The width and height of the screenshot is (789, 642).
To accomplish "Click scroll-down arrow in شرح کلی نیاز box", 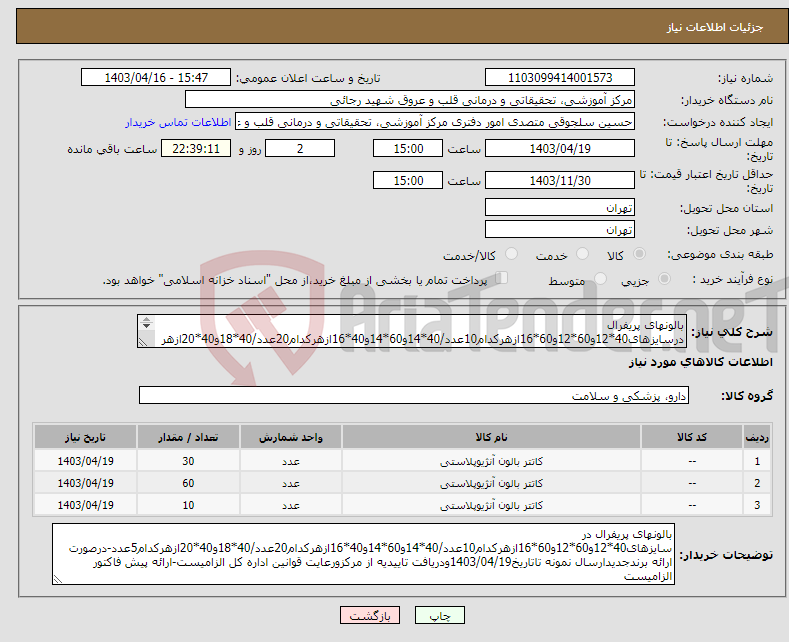I will click(x=146, y=326).
